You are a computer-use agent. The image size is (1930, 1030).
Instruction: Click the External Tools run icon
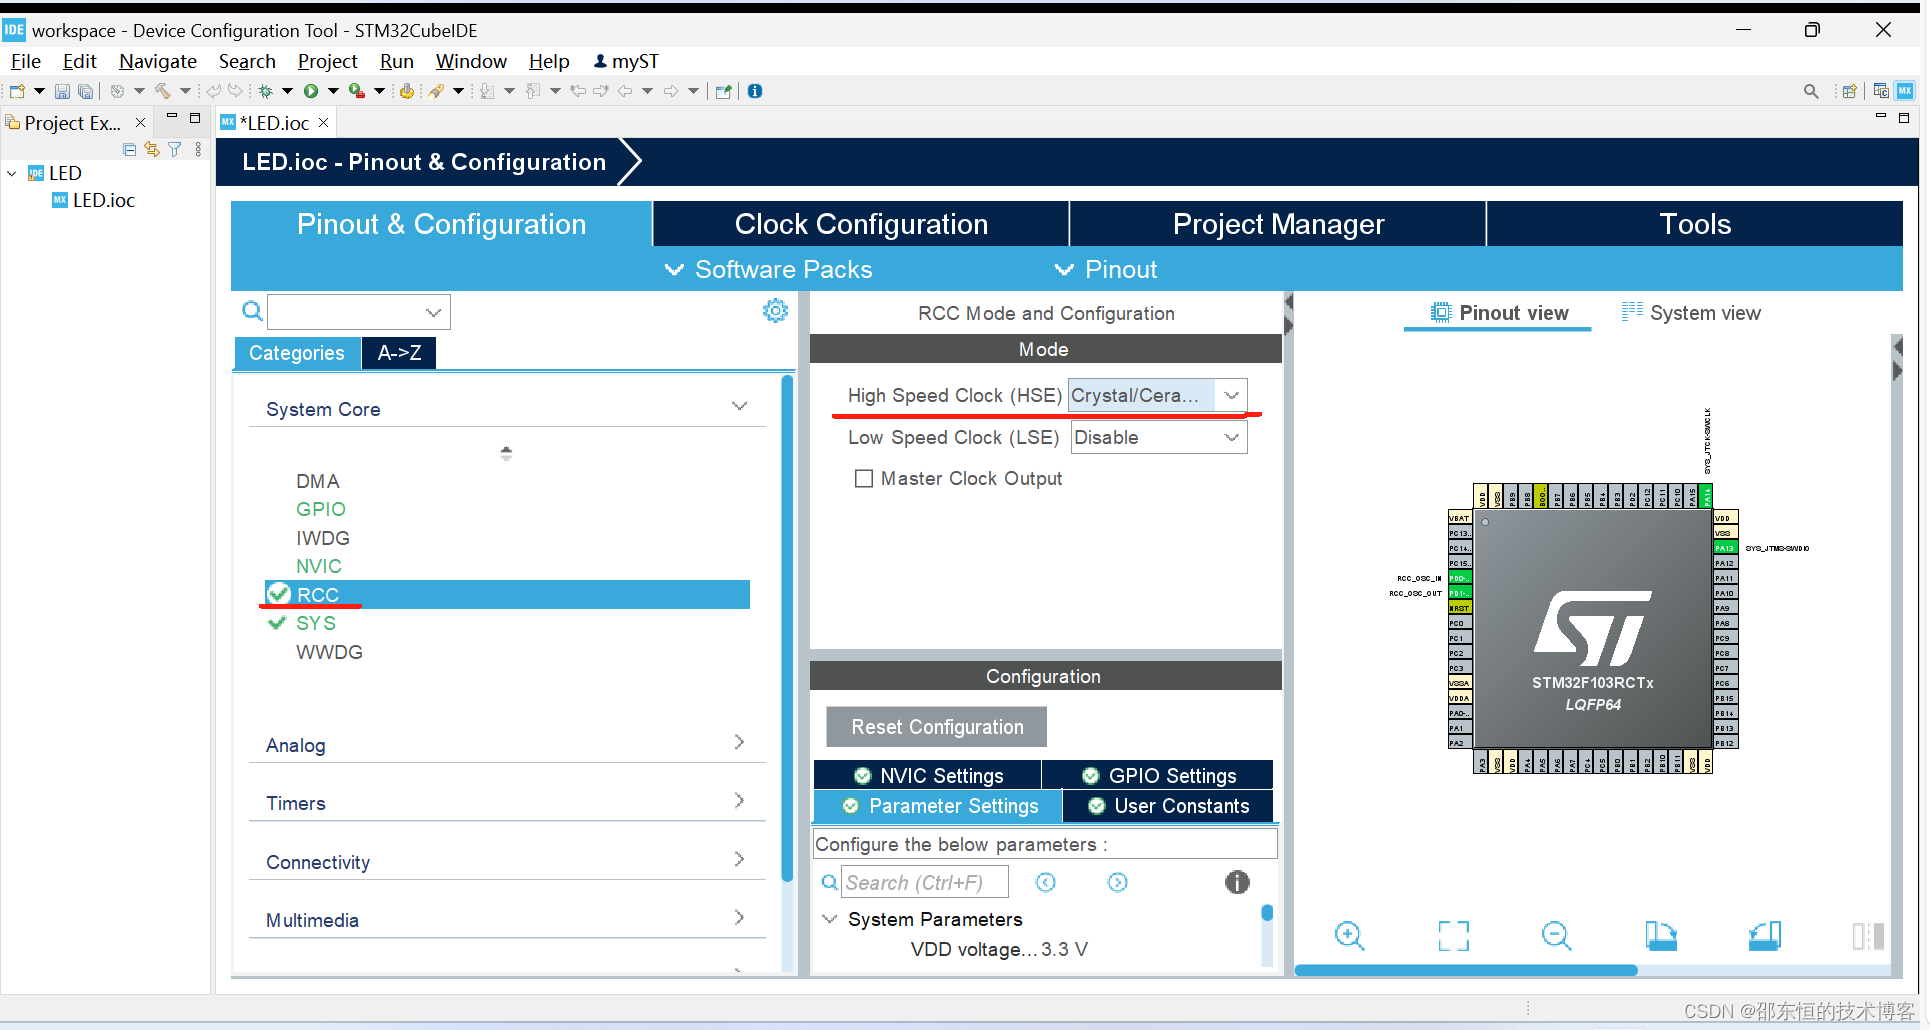(x=356, y=91)
